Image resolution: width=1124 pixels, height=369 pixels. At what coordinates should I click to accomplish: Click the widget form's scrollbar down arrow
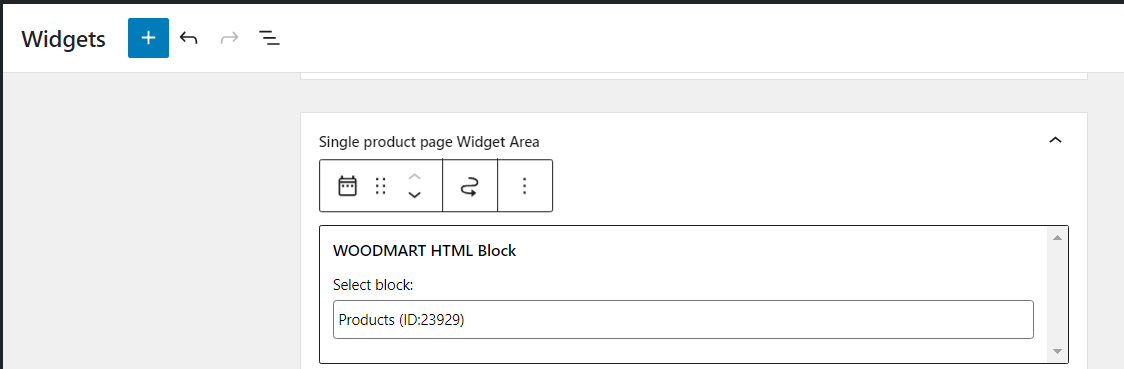[1057, 352]
